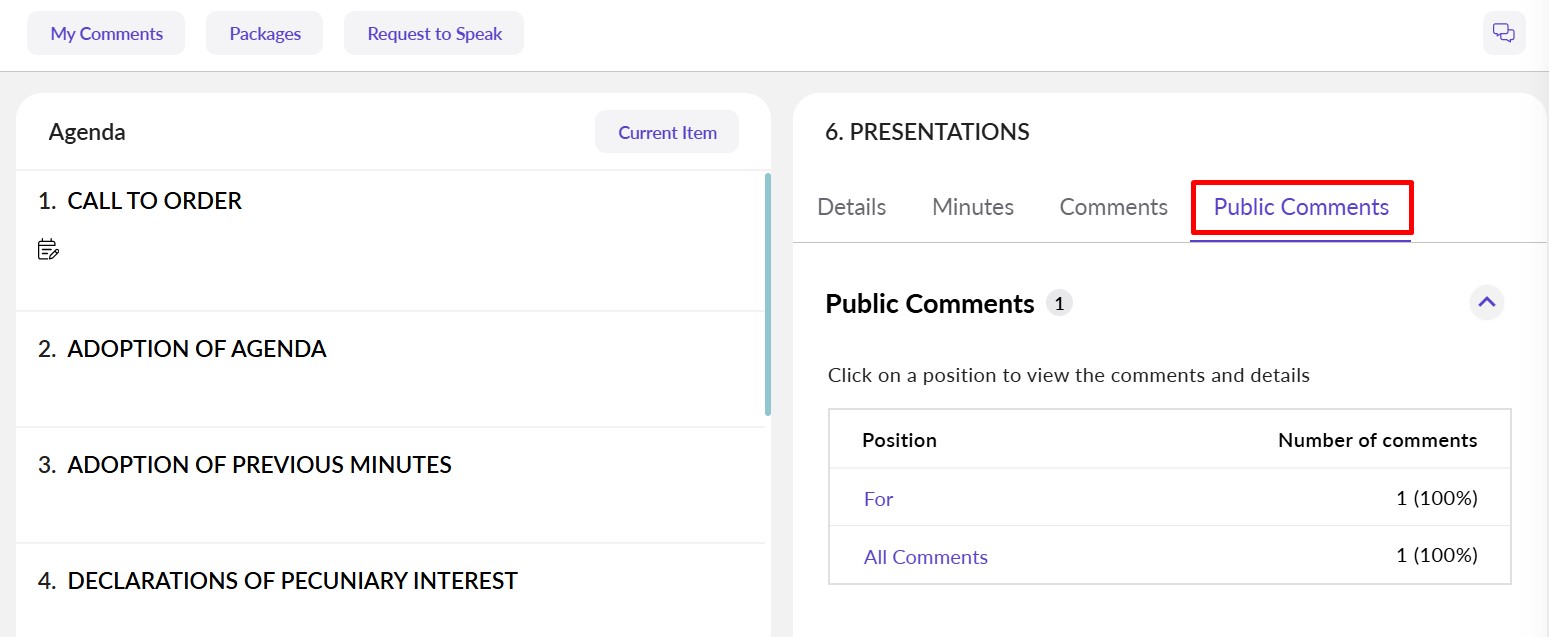
Task: Open Adoption of Previous Minutes agenda item
Action: [x=259, y=465]
